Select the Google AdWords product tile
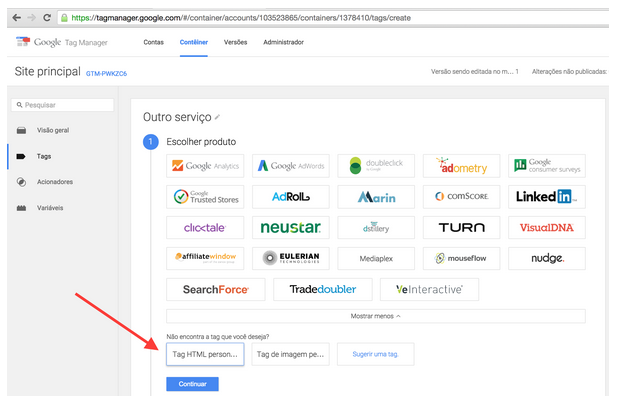623x408 pixels. pos(291,166)
